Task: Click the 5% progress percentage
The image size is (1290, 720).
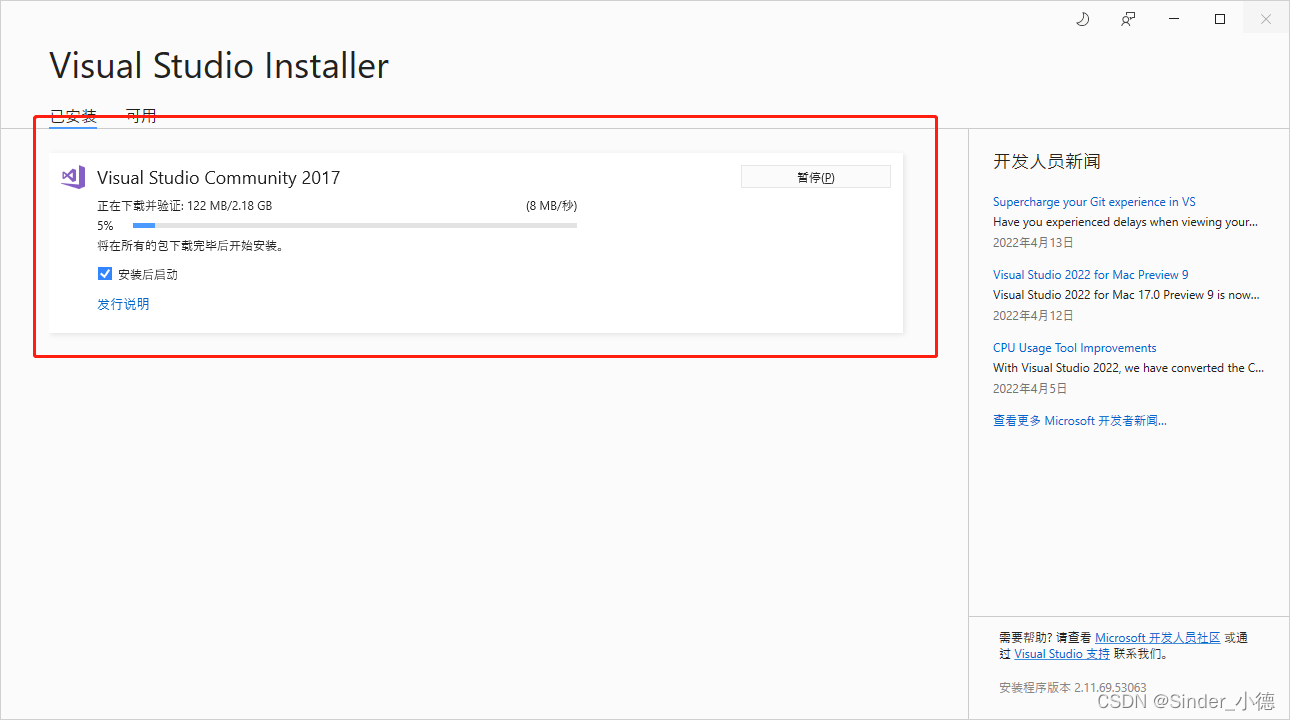Action: pyautogui.click(x=105, y=226)
